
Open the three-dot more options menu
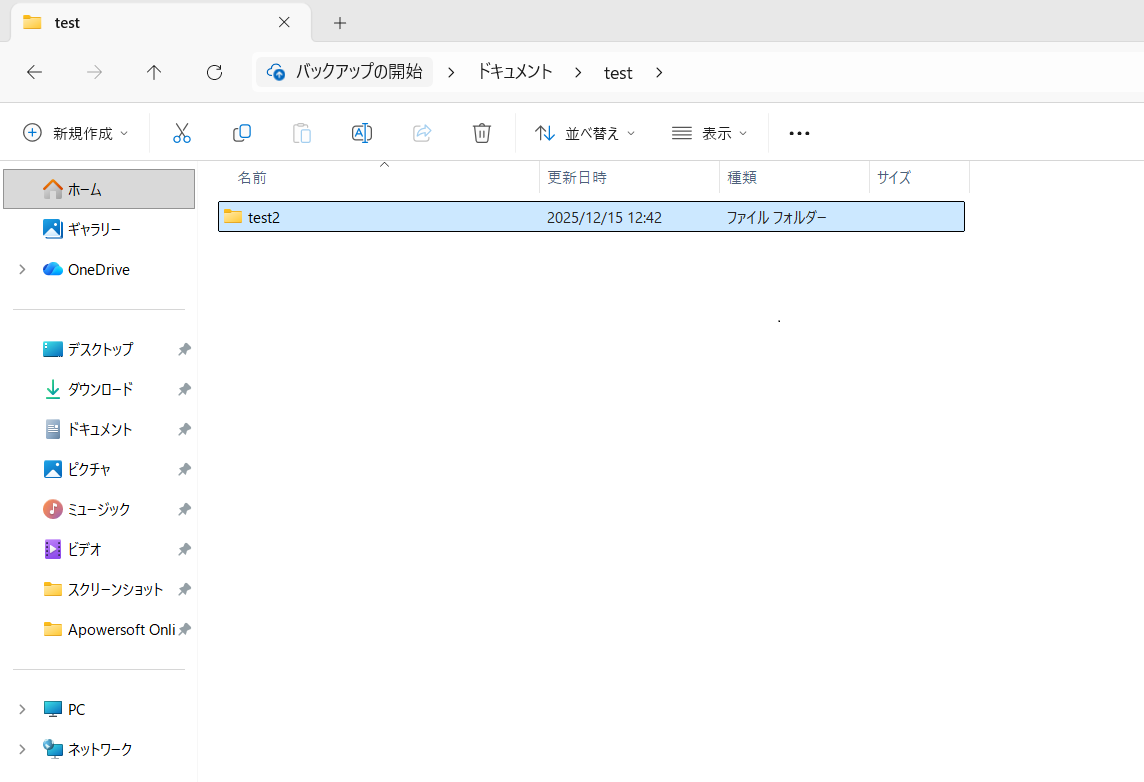tap(799, 133)
